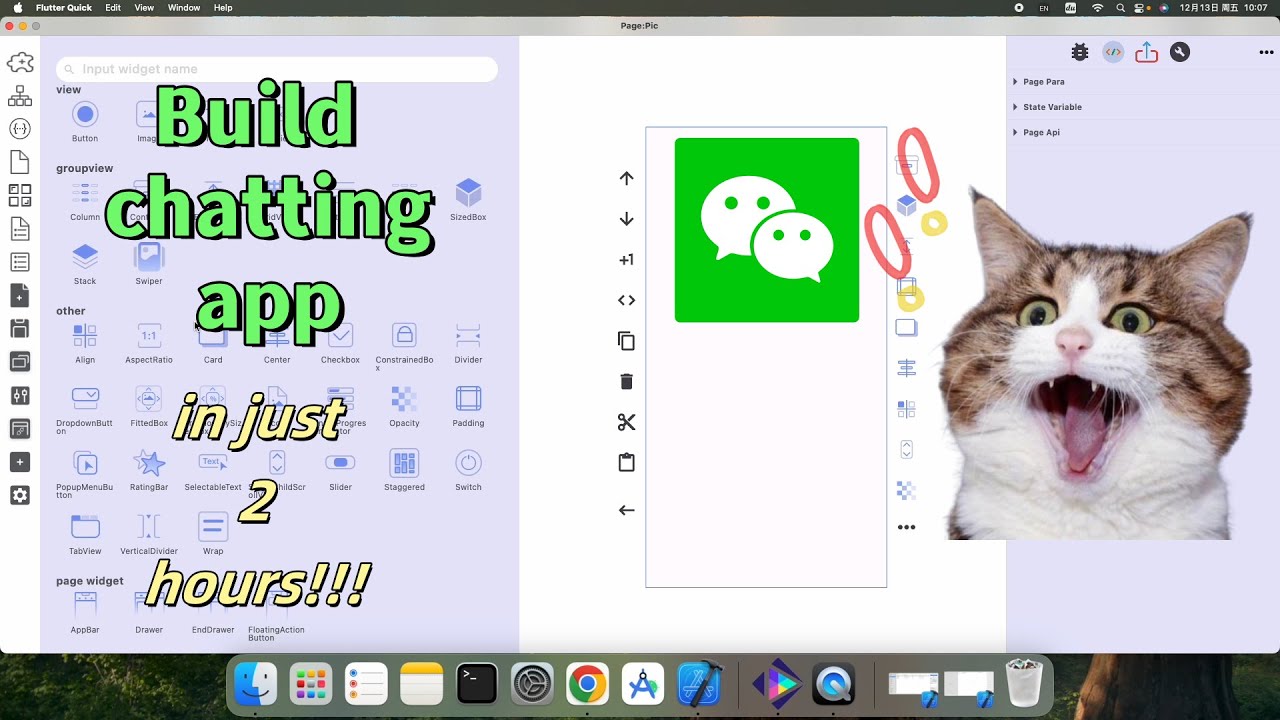1280x720 pixels.
Task: Select the Wrap widget icon
Action: (x=213, y=527)
